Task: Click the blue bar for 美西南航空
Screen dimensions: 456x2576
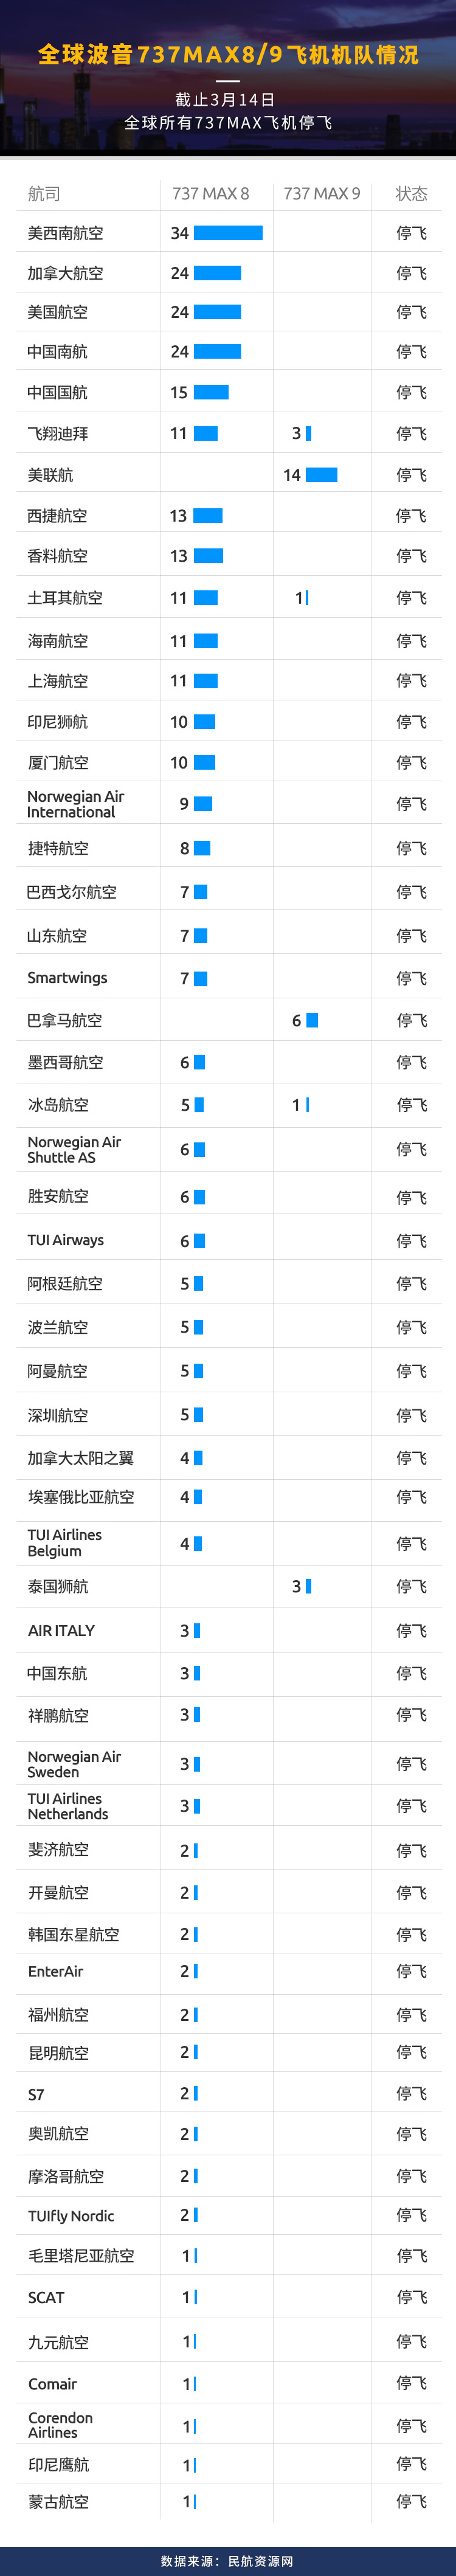Action: click(228, 233)
